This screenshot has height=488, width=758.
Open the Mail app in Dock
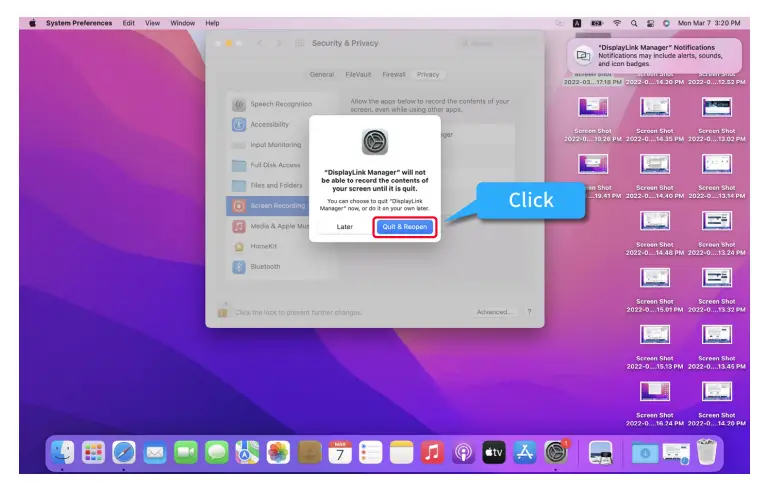(155, 452)
